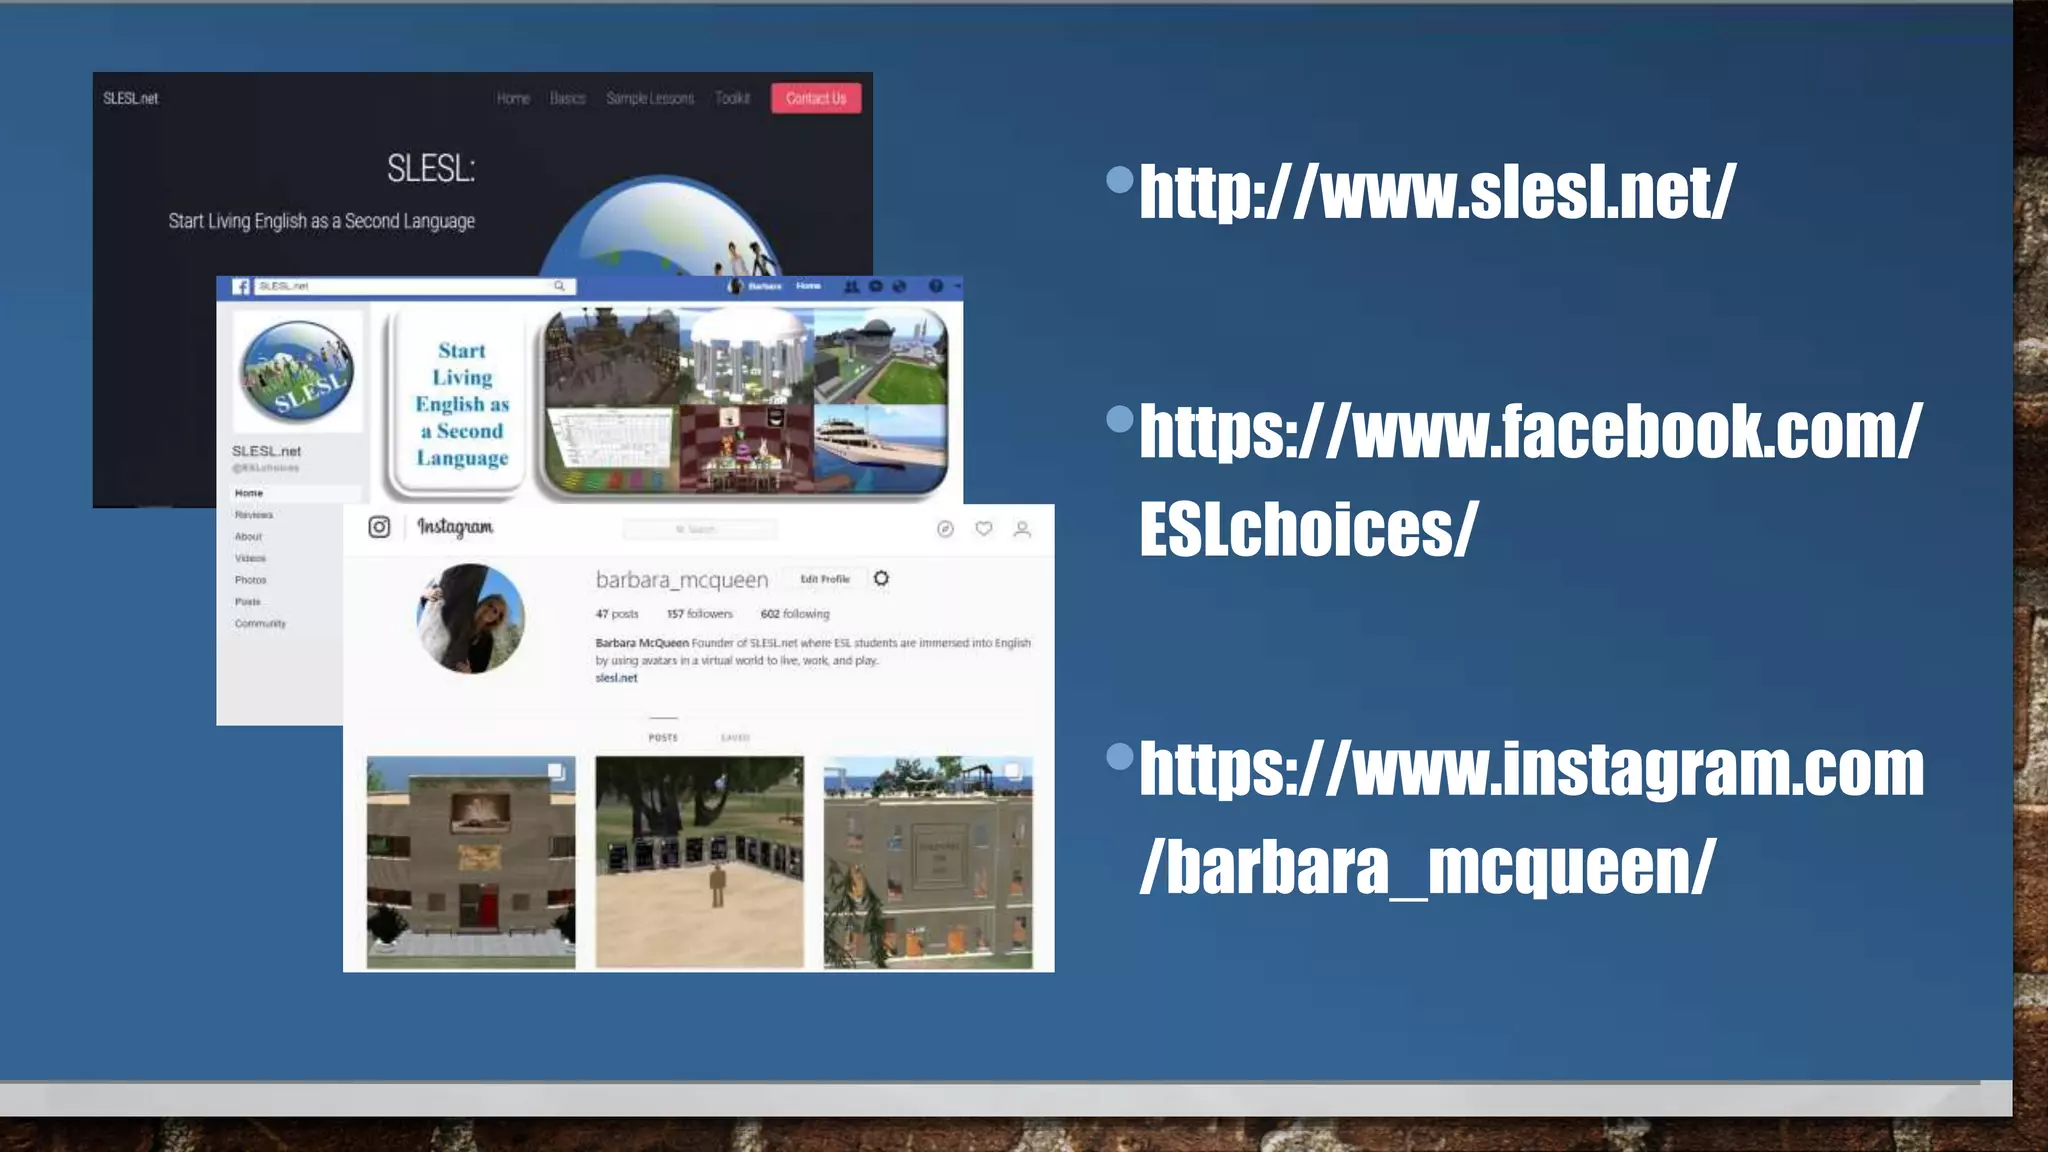Open Instagram explore compass icon
This screenshot has width=2048, height=1152.
[x=945, y=529]
